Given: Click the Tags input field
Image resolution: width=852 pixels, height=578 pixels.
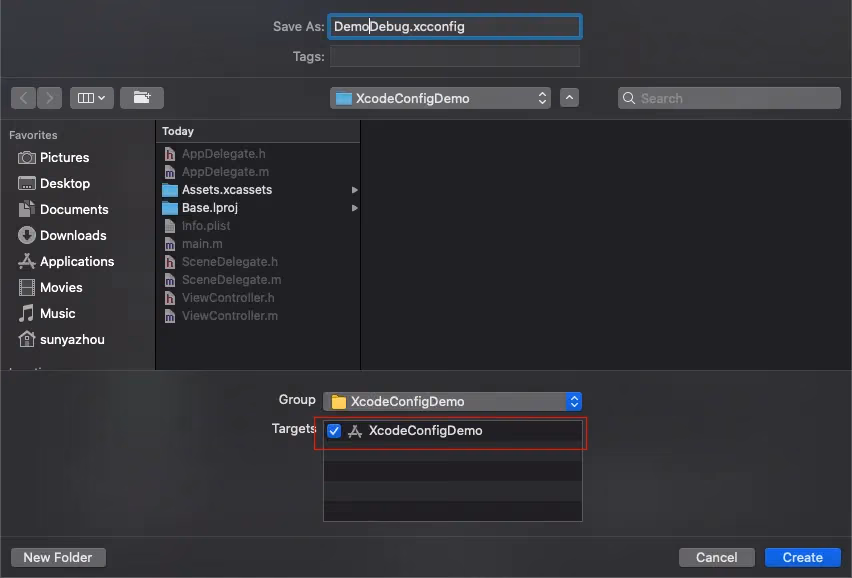Looking at the screenshot, I should (x=454, y=57).
